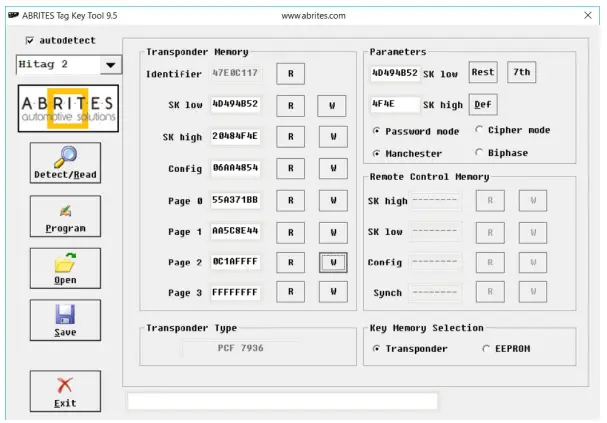607x423 pixels.
Task: Click the Synch W button
Action: coord(533,291)
